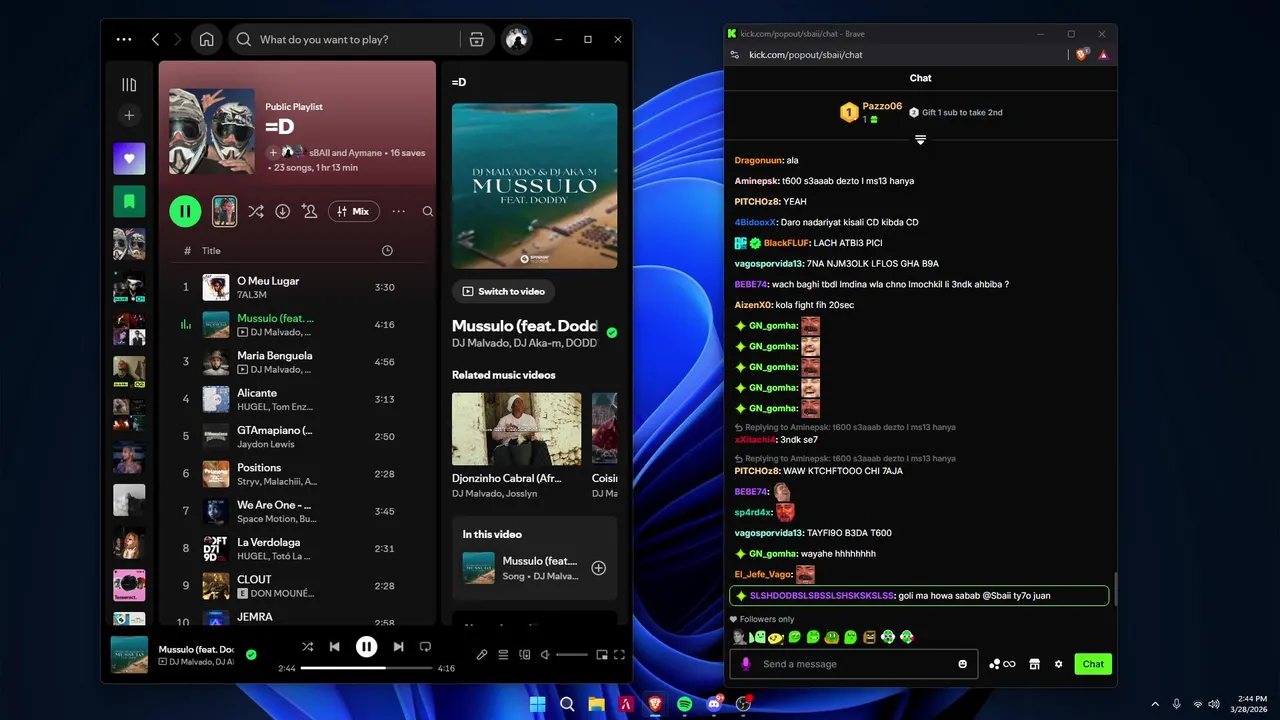Open Spotify Browse icon in search bar
1280x720 pixels.
(476, 40)
